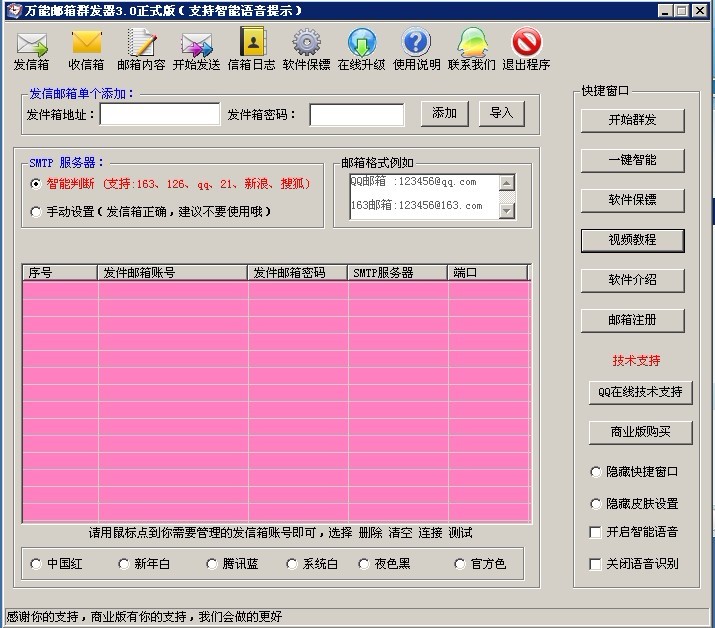Choose the 系统白 skin color

292,564
